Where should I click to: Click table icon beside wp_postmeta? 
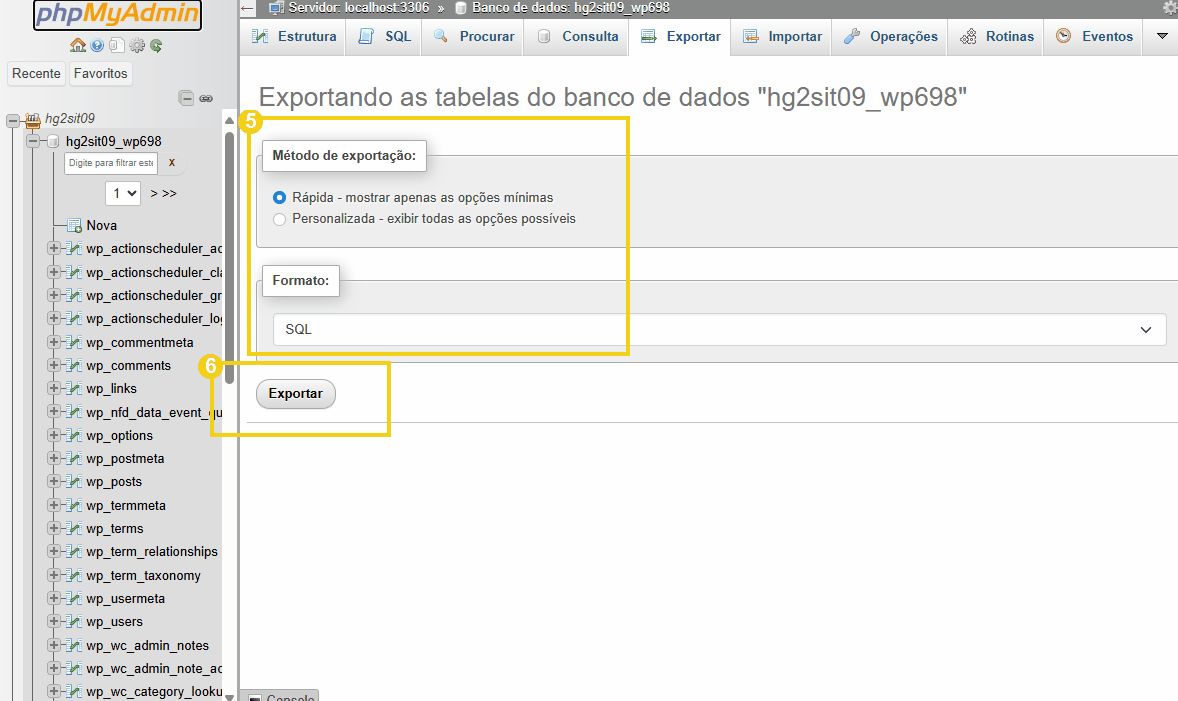(x=74, y=458)
